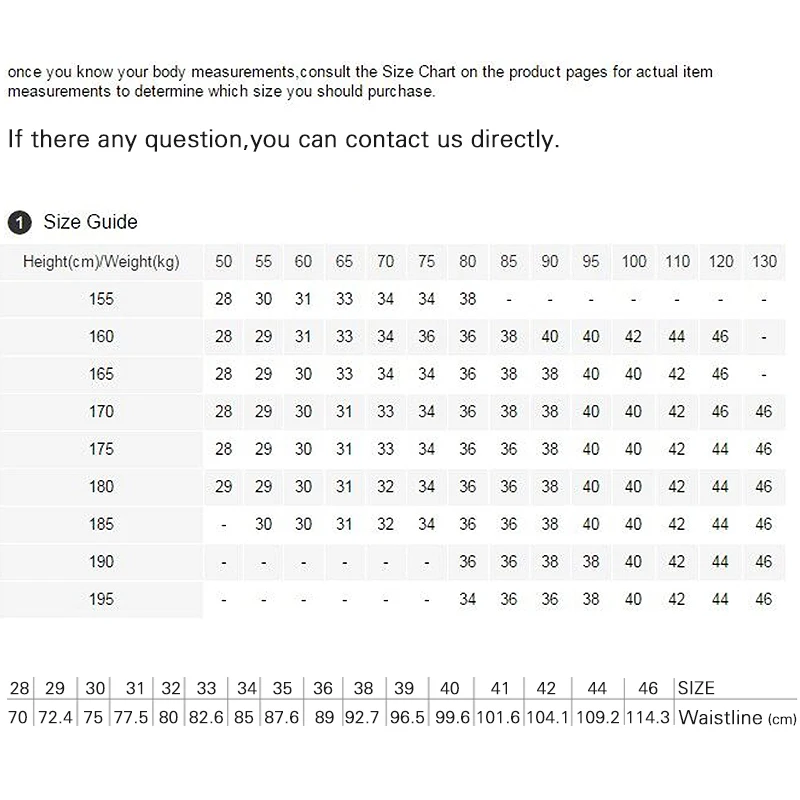Viewport: 800px width, 800px height.
Task: Click the SIZE label in waistline table
Action: coord(696,688)
